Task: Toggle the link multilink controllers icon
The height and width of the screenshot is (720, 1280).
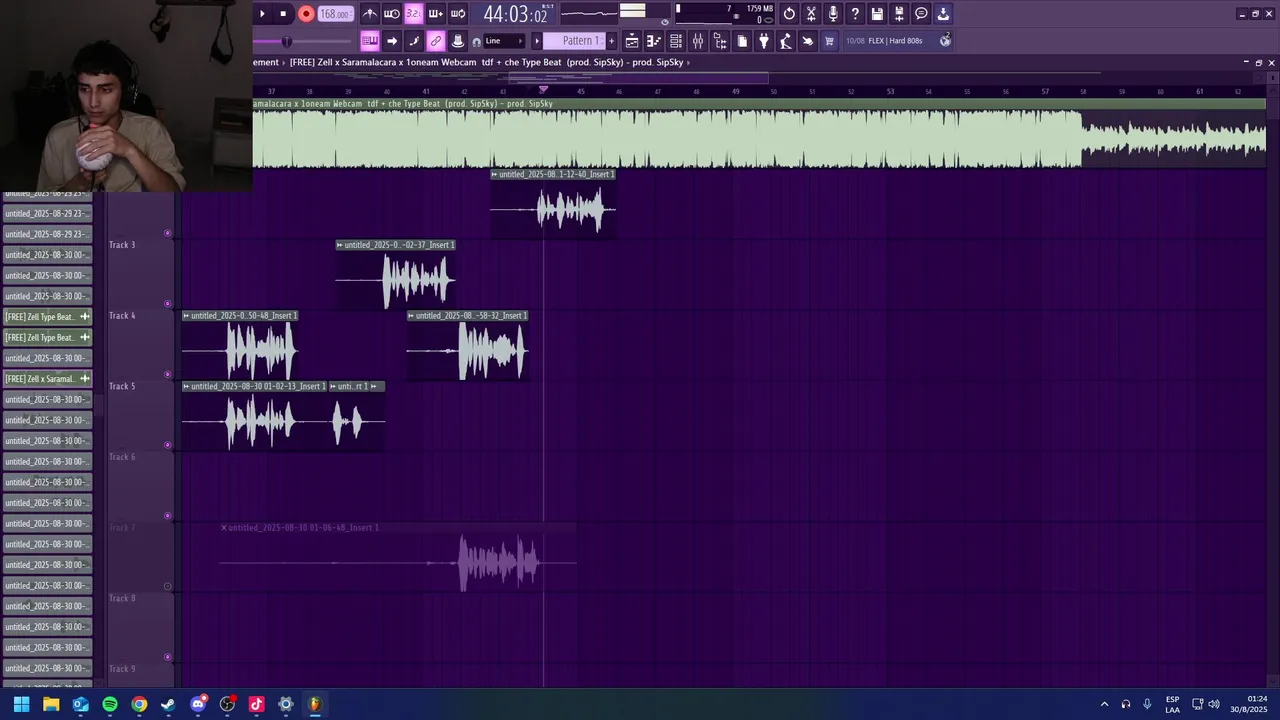Action: 436,41
